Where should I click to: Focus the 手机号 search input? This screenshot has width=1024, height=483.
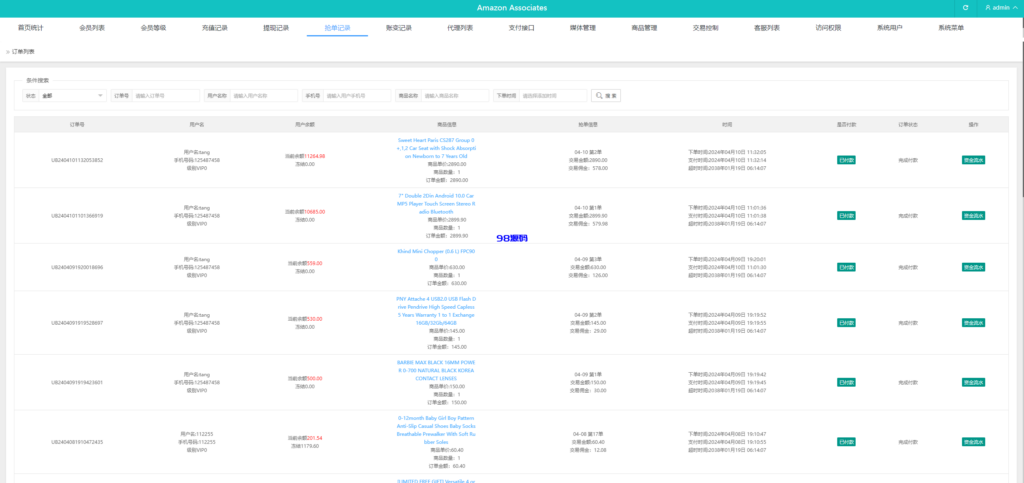pyautogui.click(x=357, y=95)
